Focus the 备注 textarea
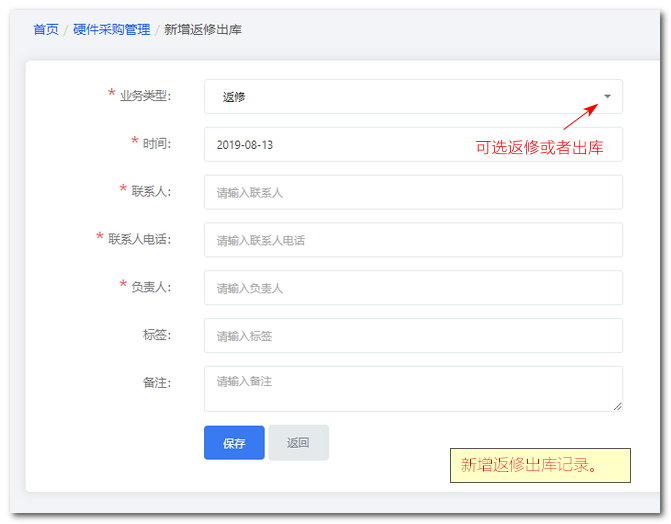 pos(413,389)
